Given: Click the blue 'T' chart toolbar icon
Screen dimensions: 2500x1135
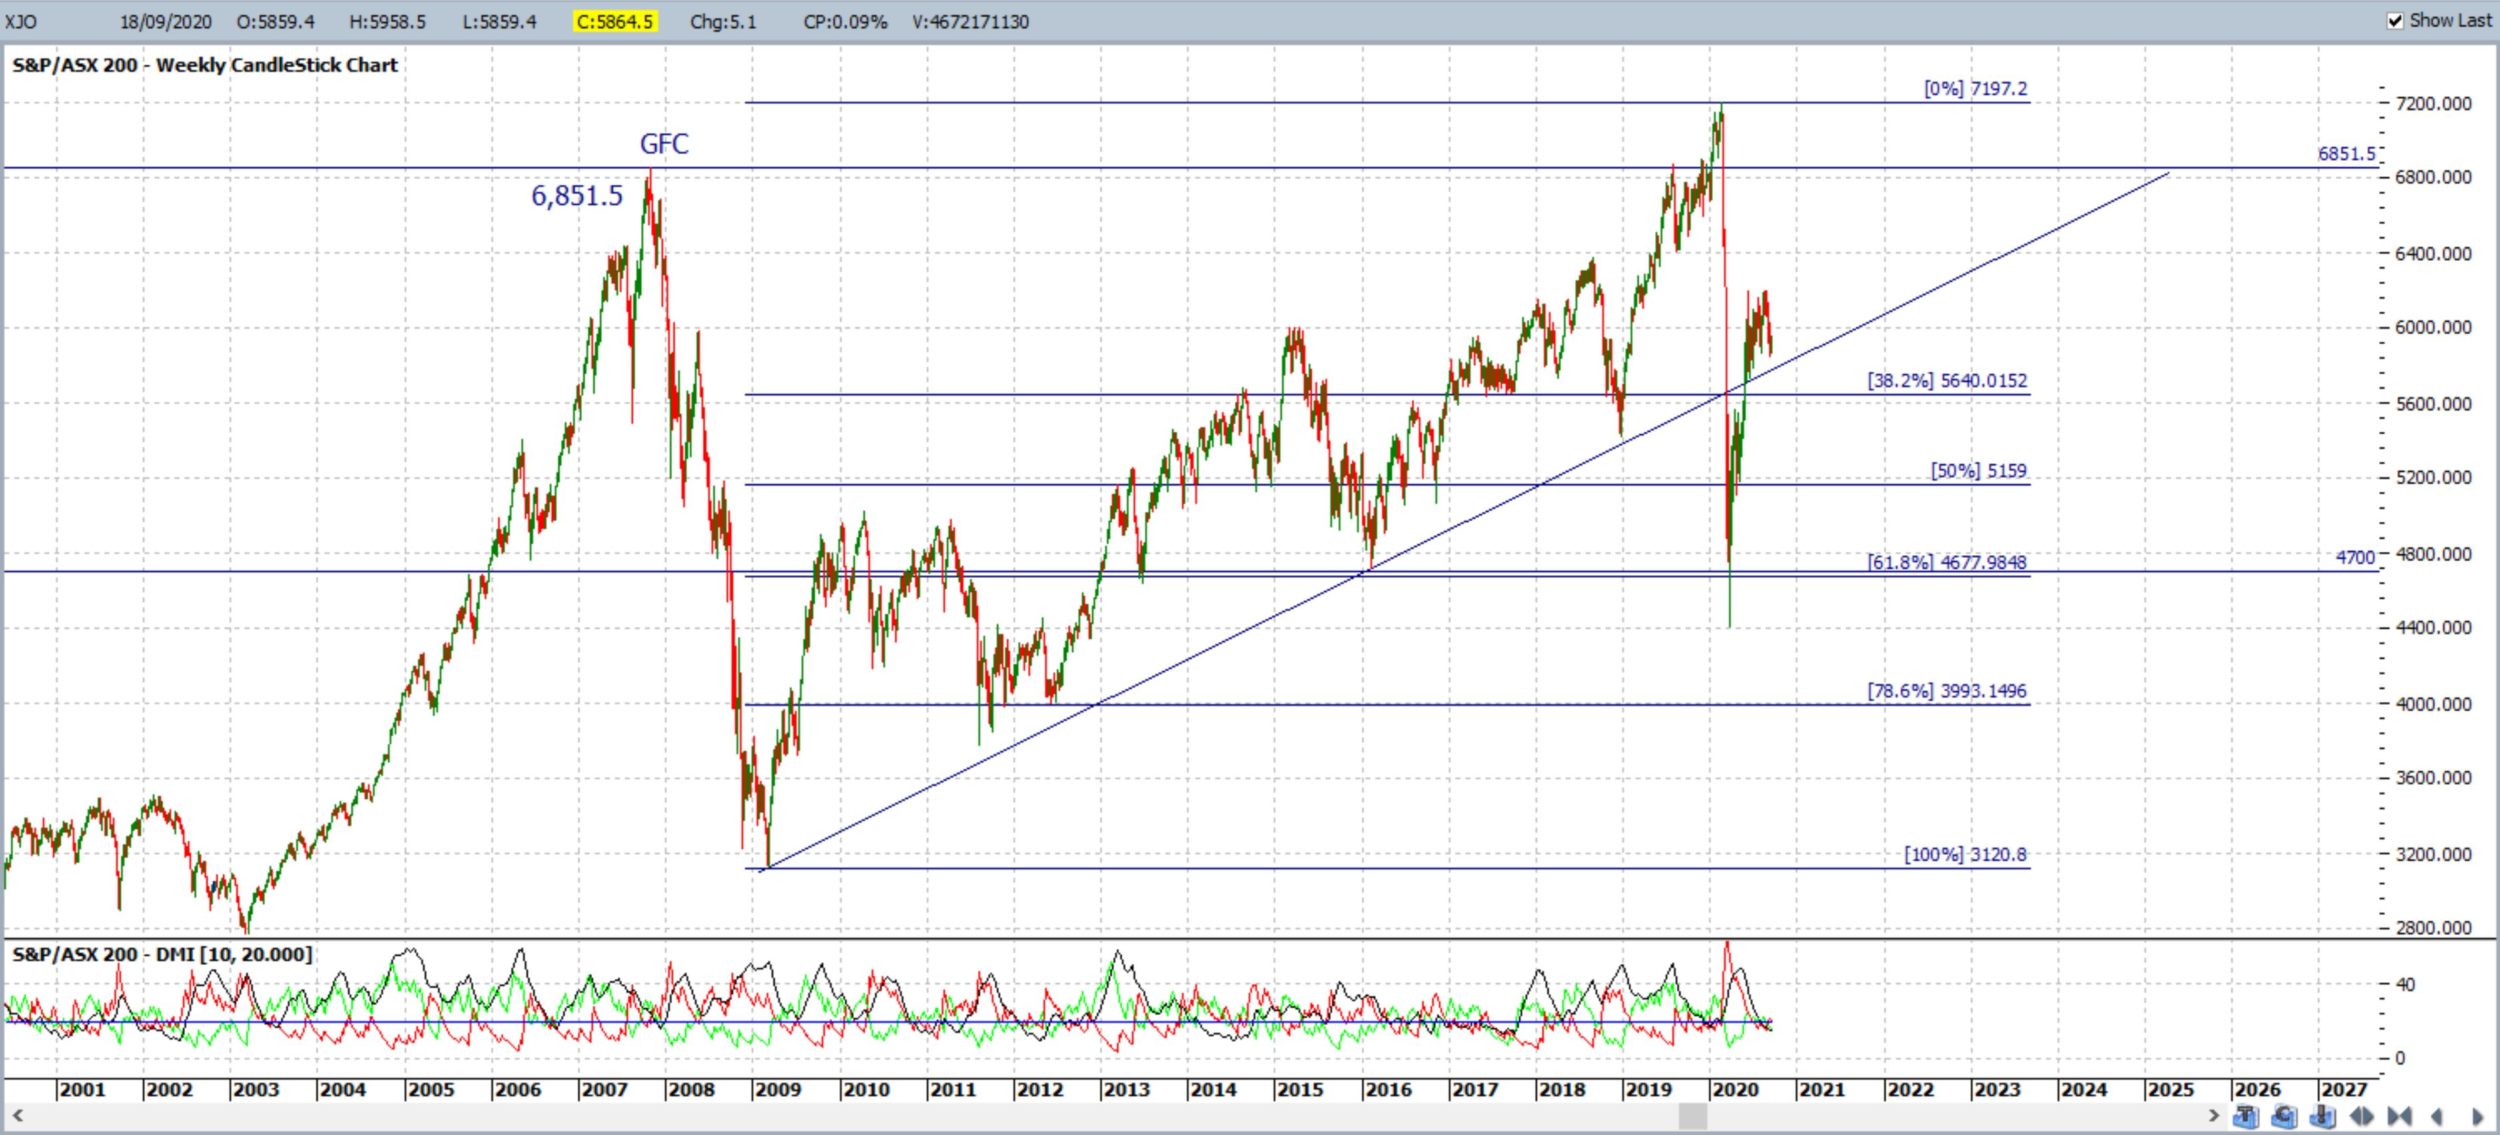Looking at the screenshot, I should pyautogui.click(x=2246, y=1116).
